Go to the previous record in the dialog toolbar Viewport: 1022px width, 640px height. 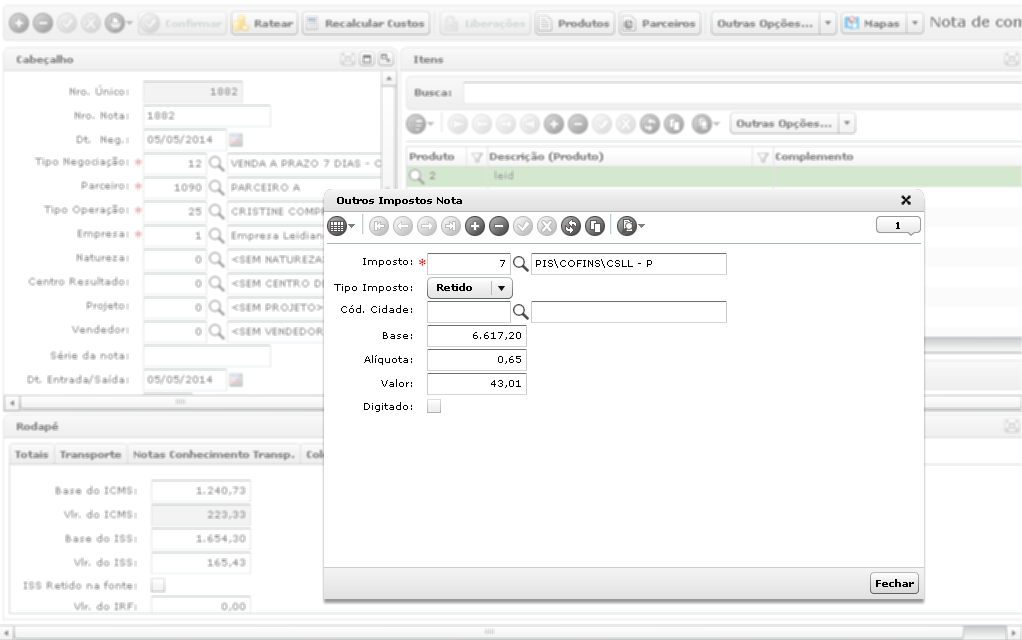click(403, 226)
